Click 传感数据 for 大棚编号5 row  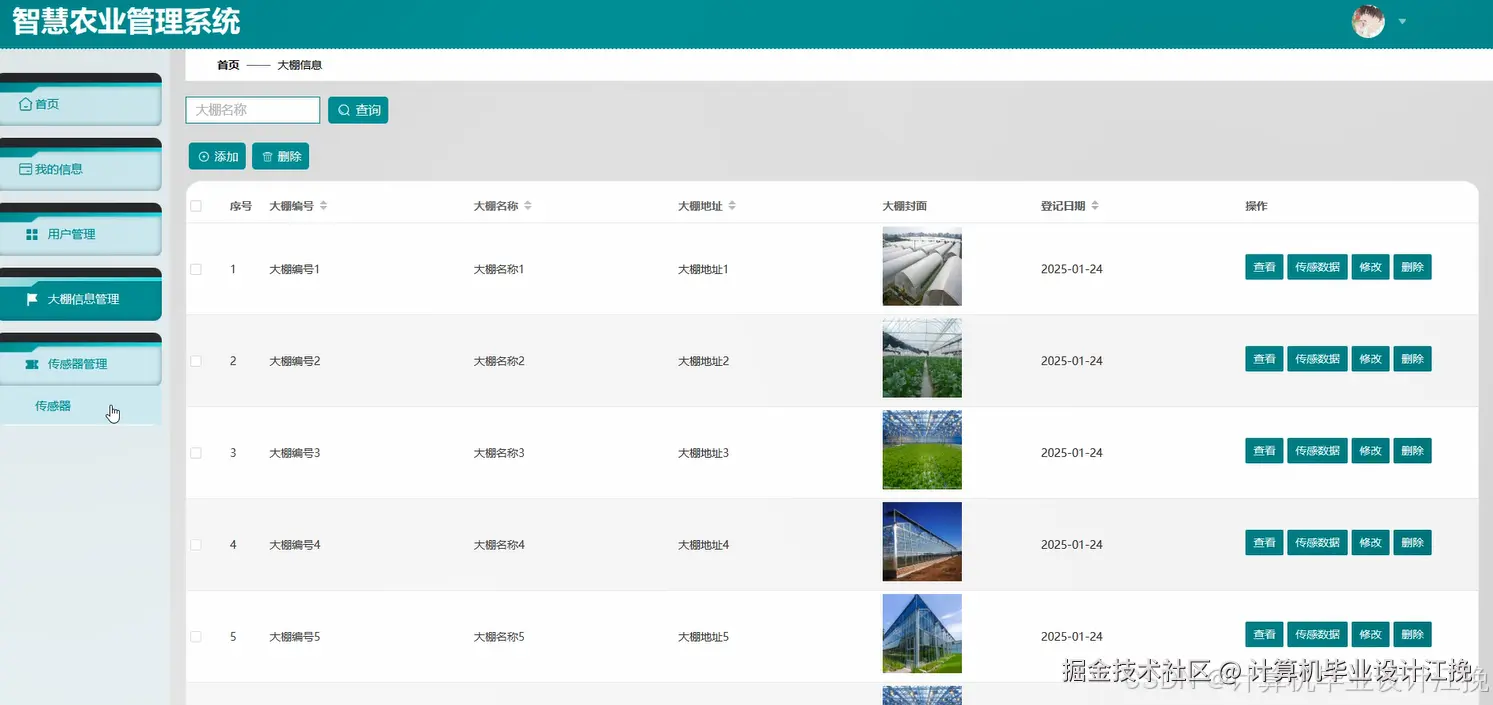[x=1317, y=635]
